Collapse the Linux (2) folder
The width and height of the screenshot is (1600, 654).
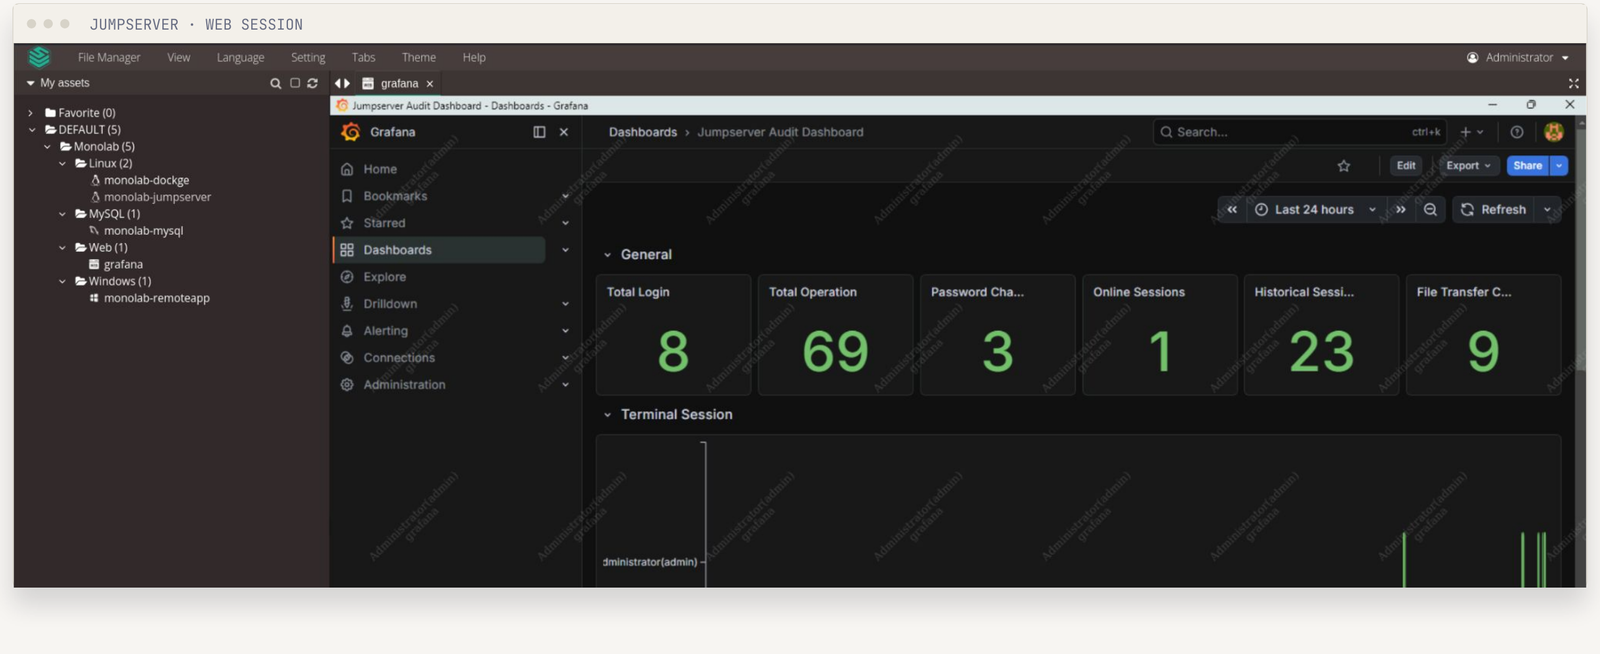coord(62,163)
